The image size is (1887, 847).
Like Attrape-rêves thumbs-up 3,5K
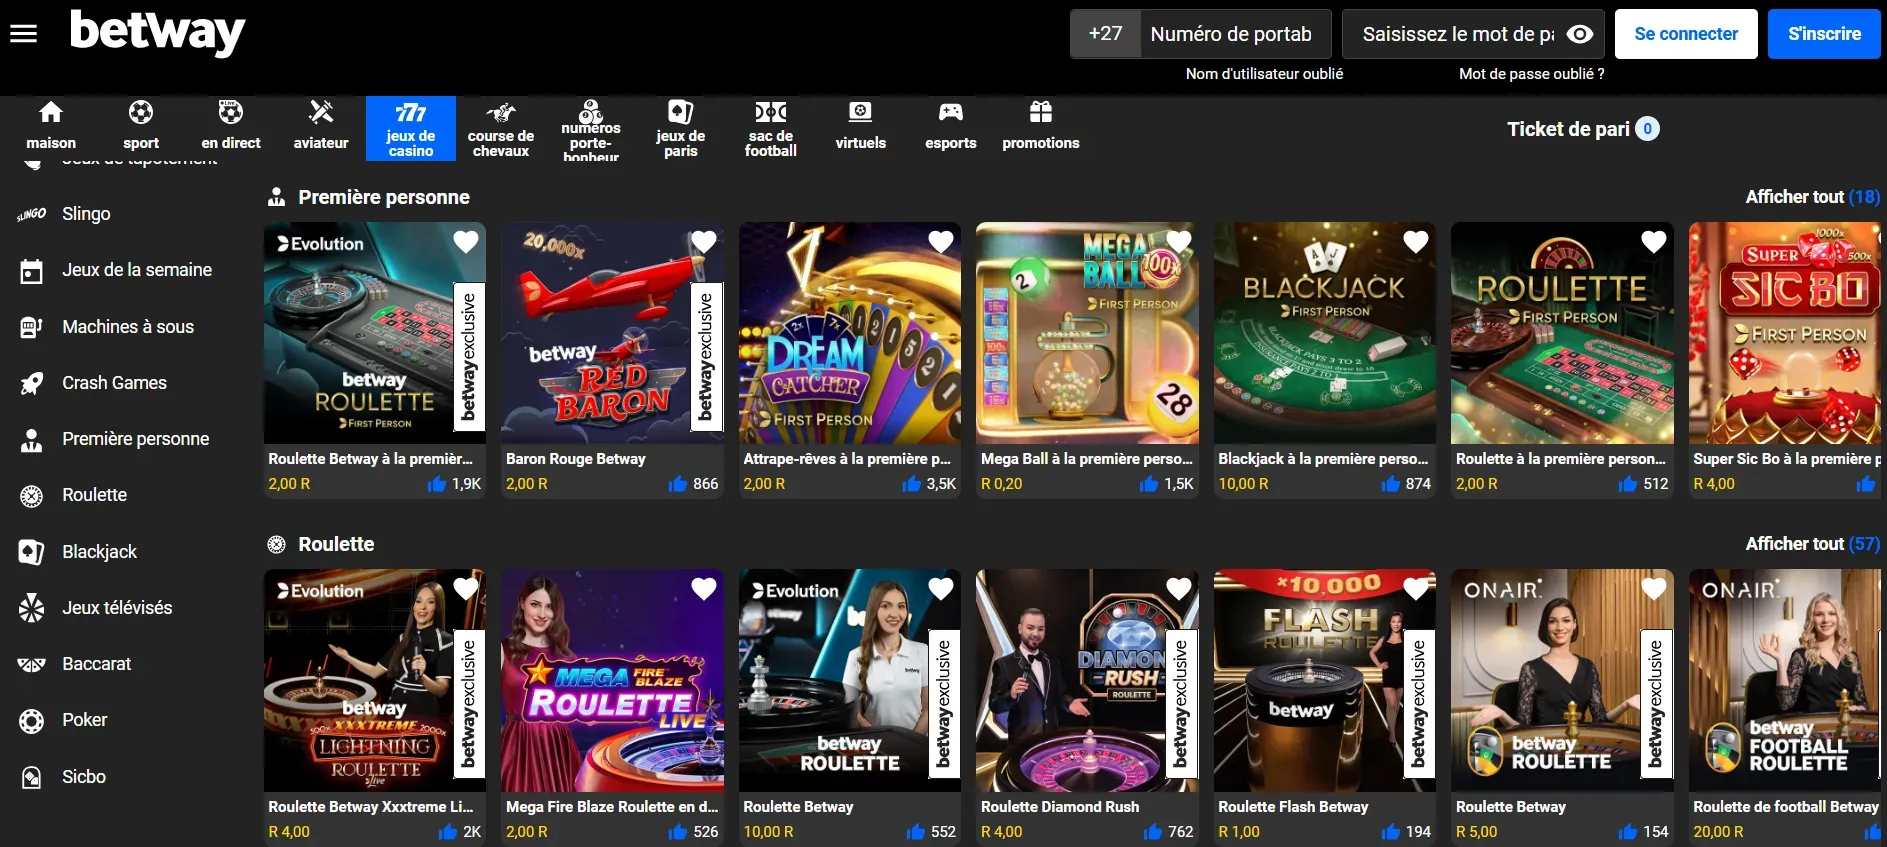click(x=911, y=484)
